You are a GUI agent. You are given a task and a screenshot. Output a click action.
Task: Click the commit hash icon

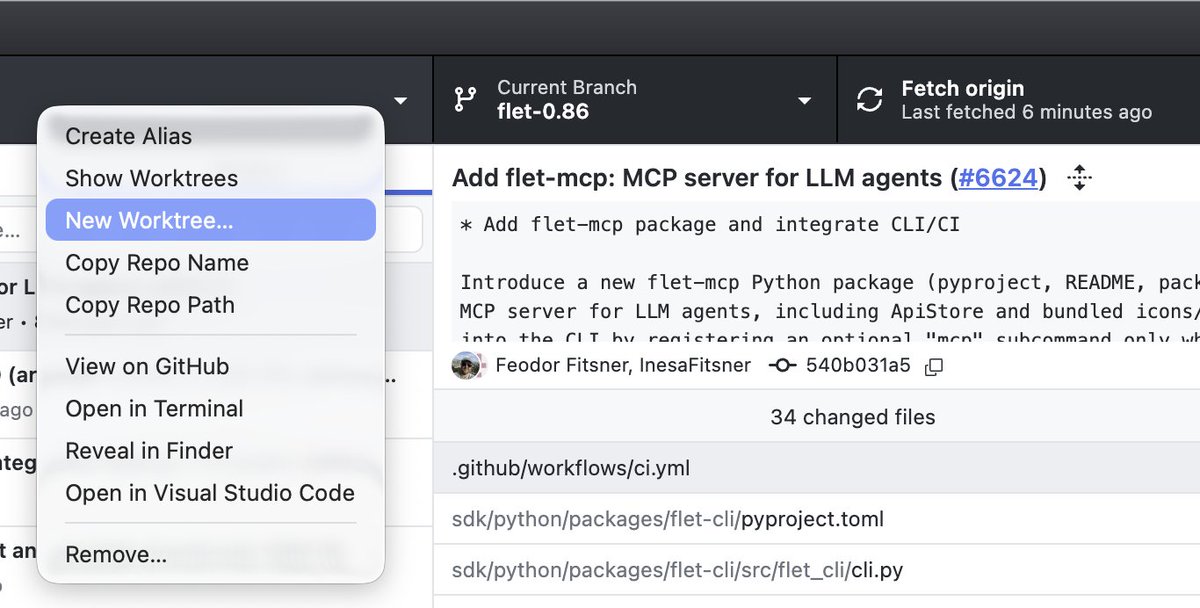tap(782, 366)
